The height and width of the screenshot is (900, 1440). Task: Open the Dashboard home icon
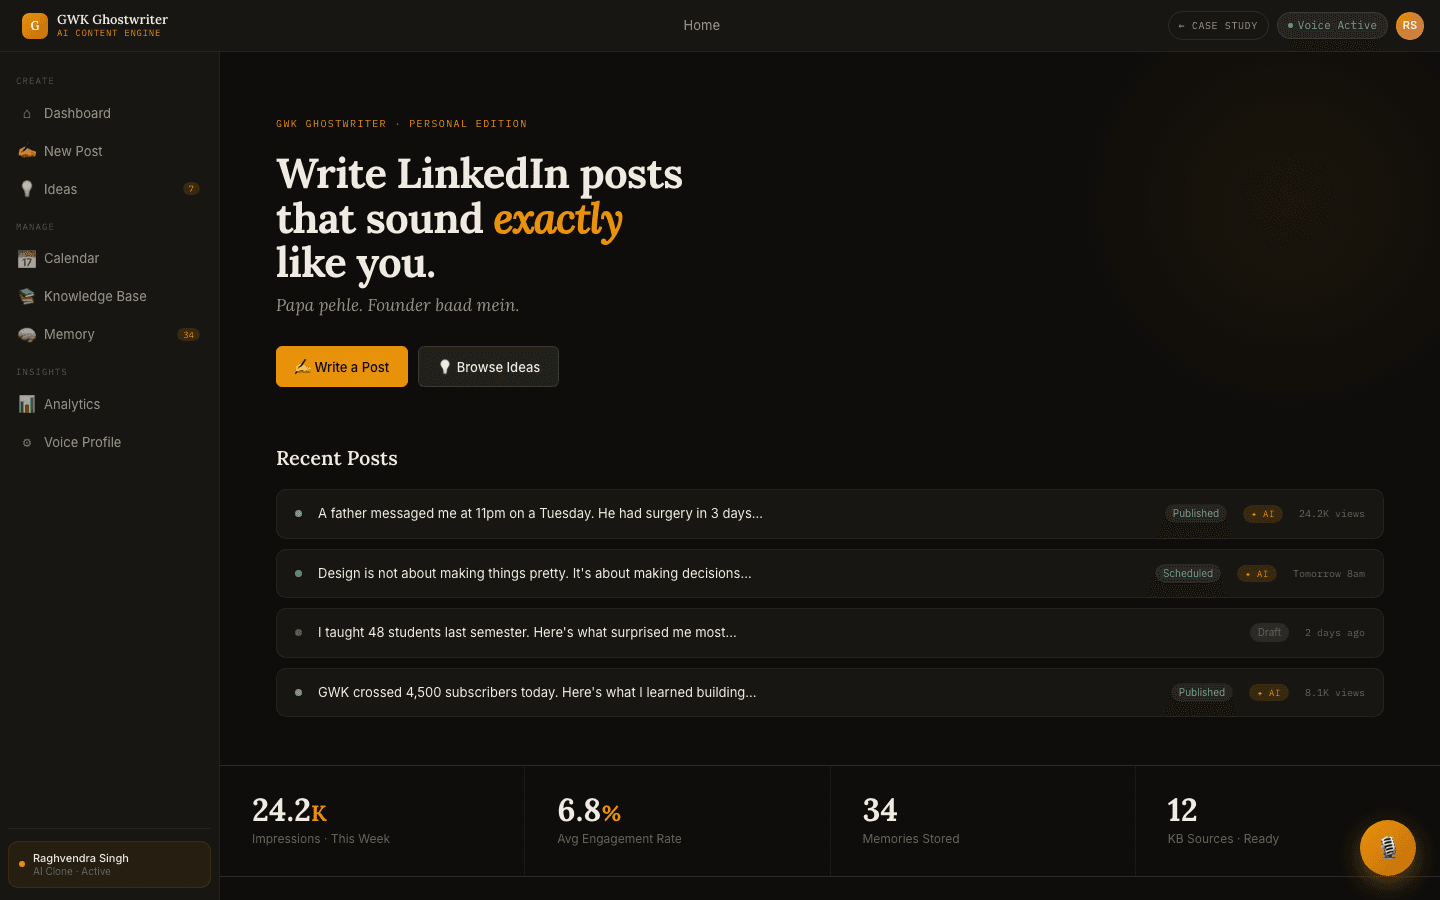click(x=27, y=114)
